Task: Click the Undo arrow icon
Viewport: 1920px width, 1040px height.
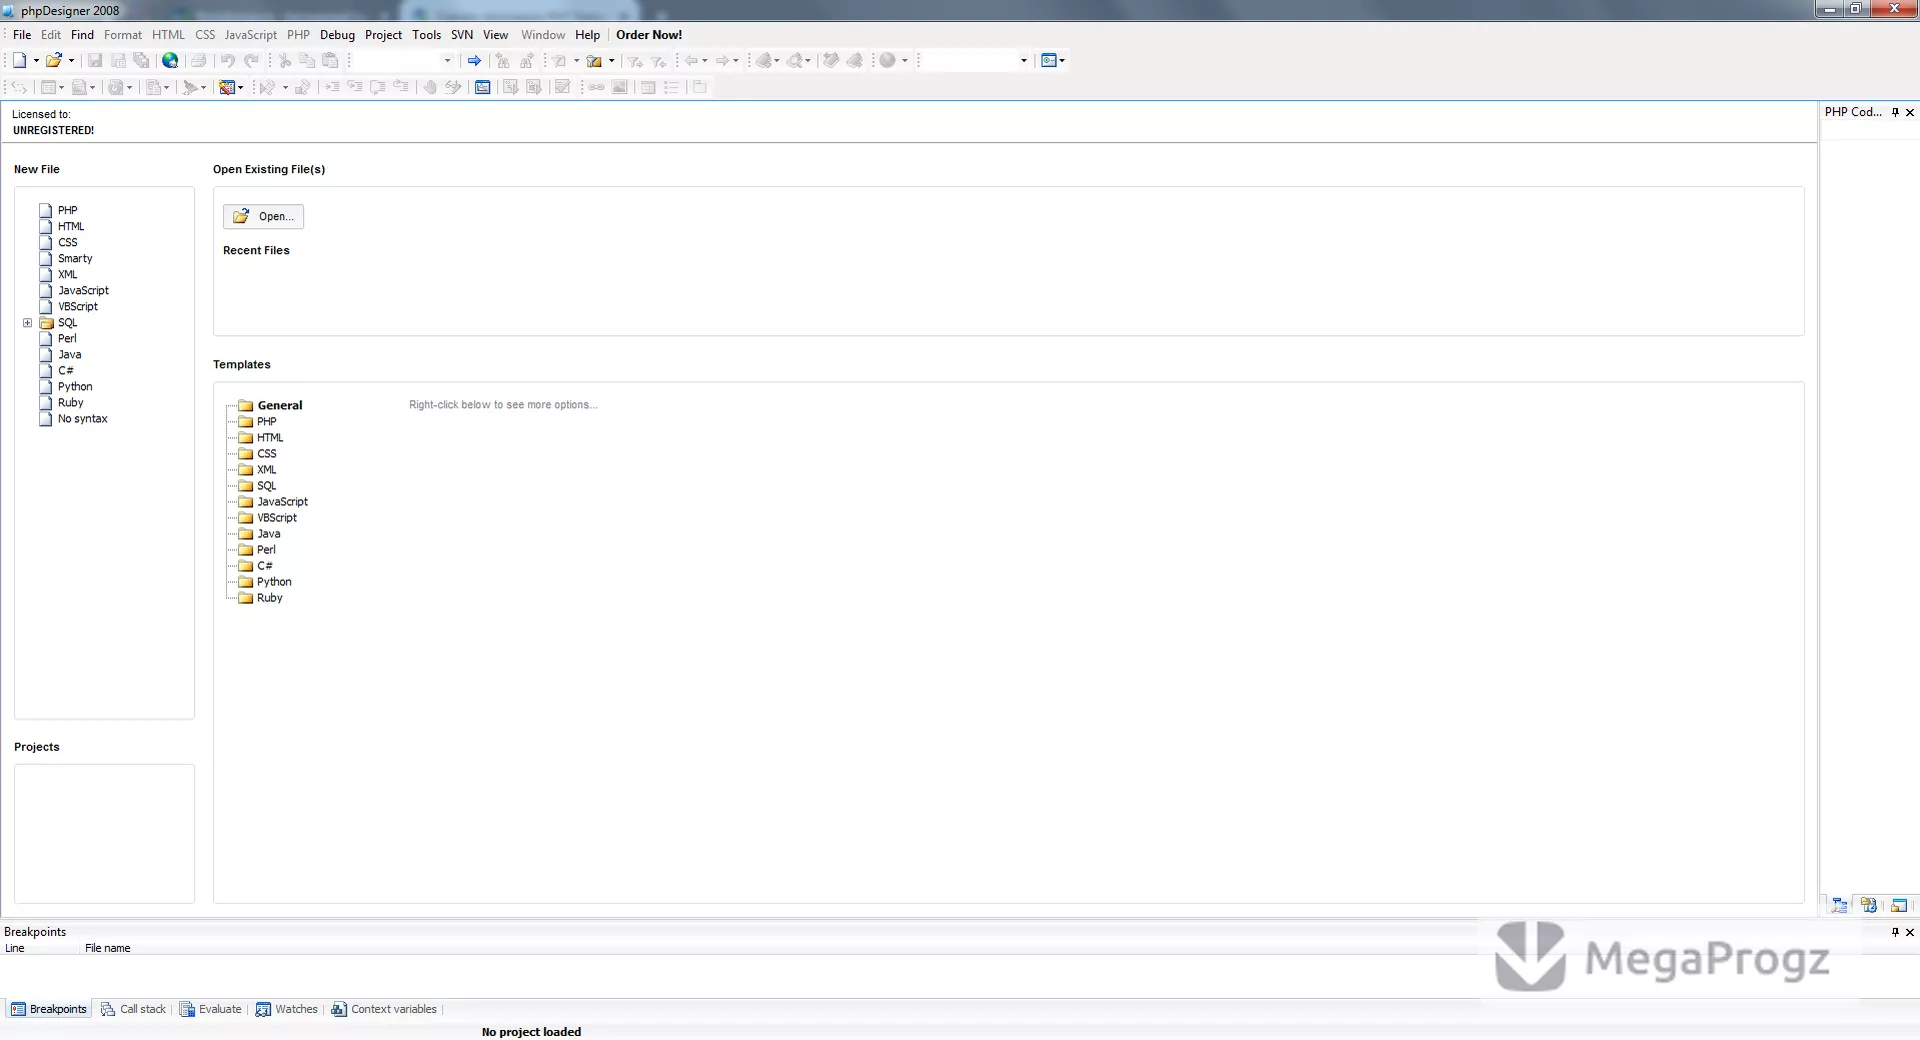Action: coord(228,60)
